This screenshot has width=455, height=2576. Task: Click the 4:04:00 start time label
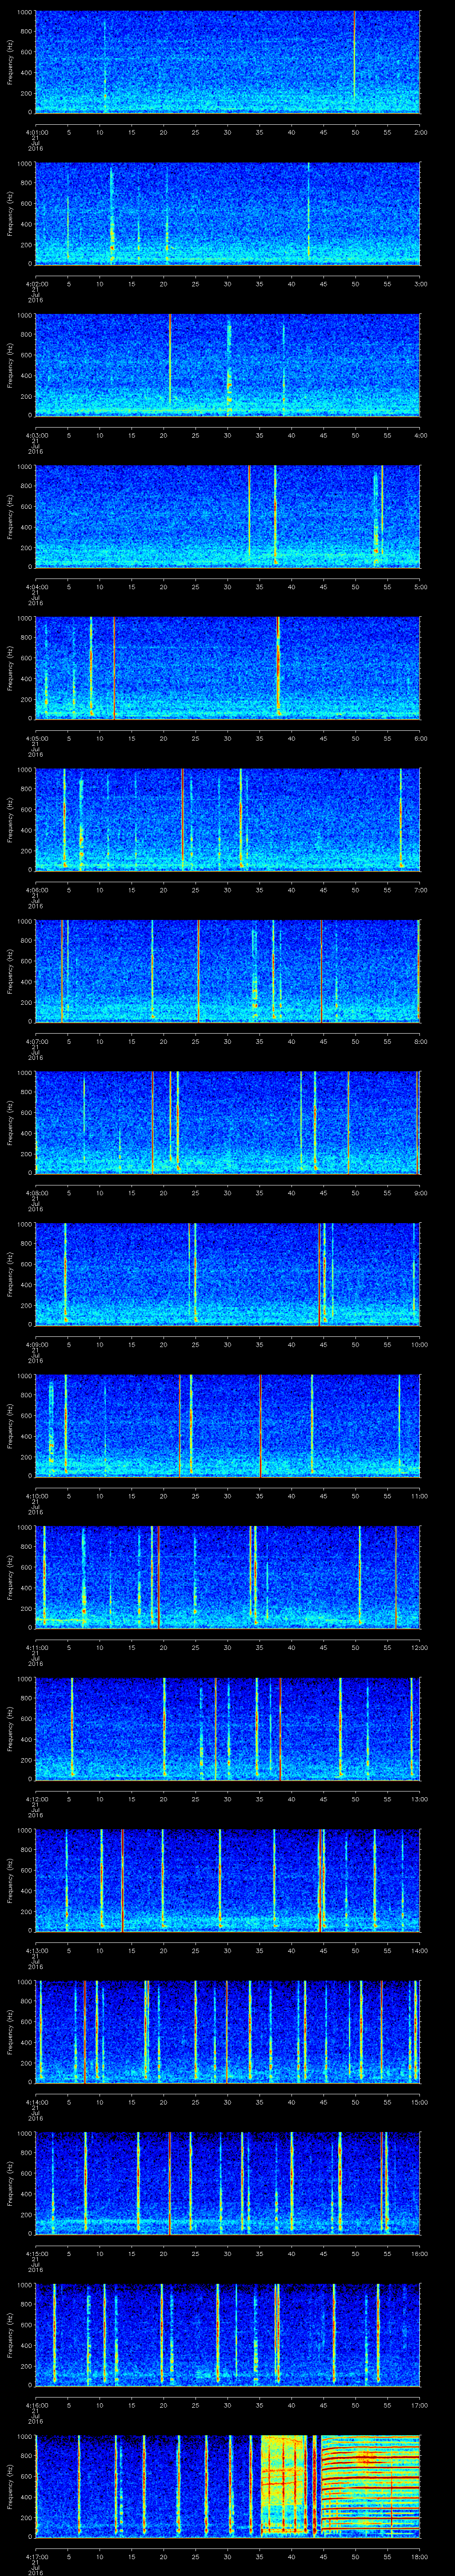pyautogui.click(x=37, y=586)
